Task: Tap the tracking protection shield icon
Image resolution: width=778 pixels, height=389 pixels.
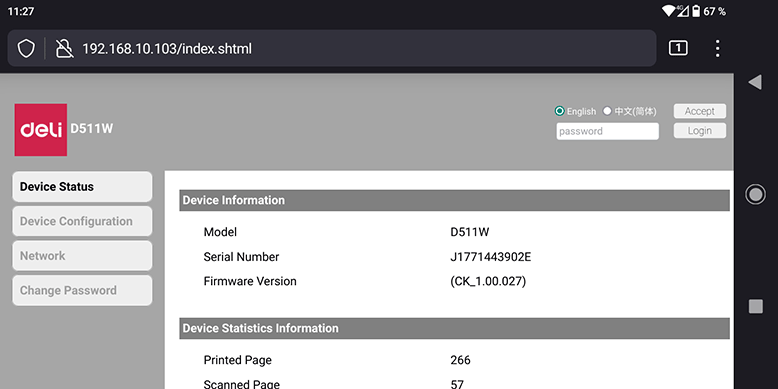Action: [26, 49]
